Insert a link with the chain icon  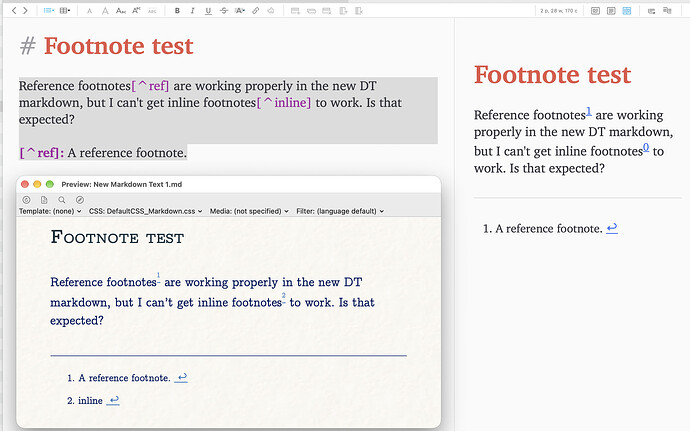[255, 11]
